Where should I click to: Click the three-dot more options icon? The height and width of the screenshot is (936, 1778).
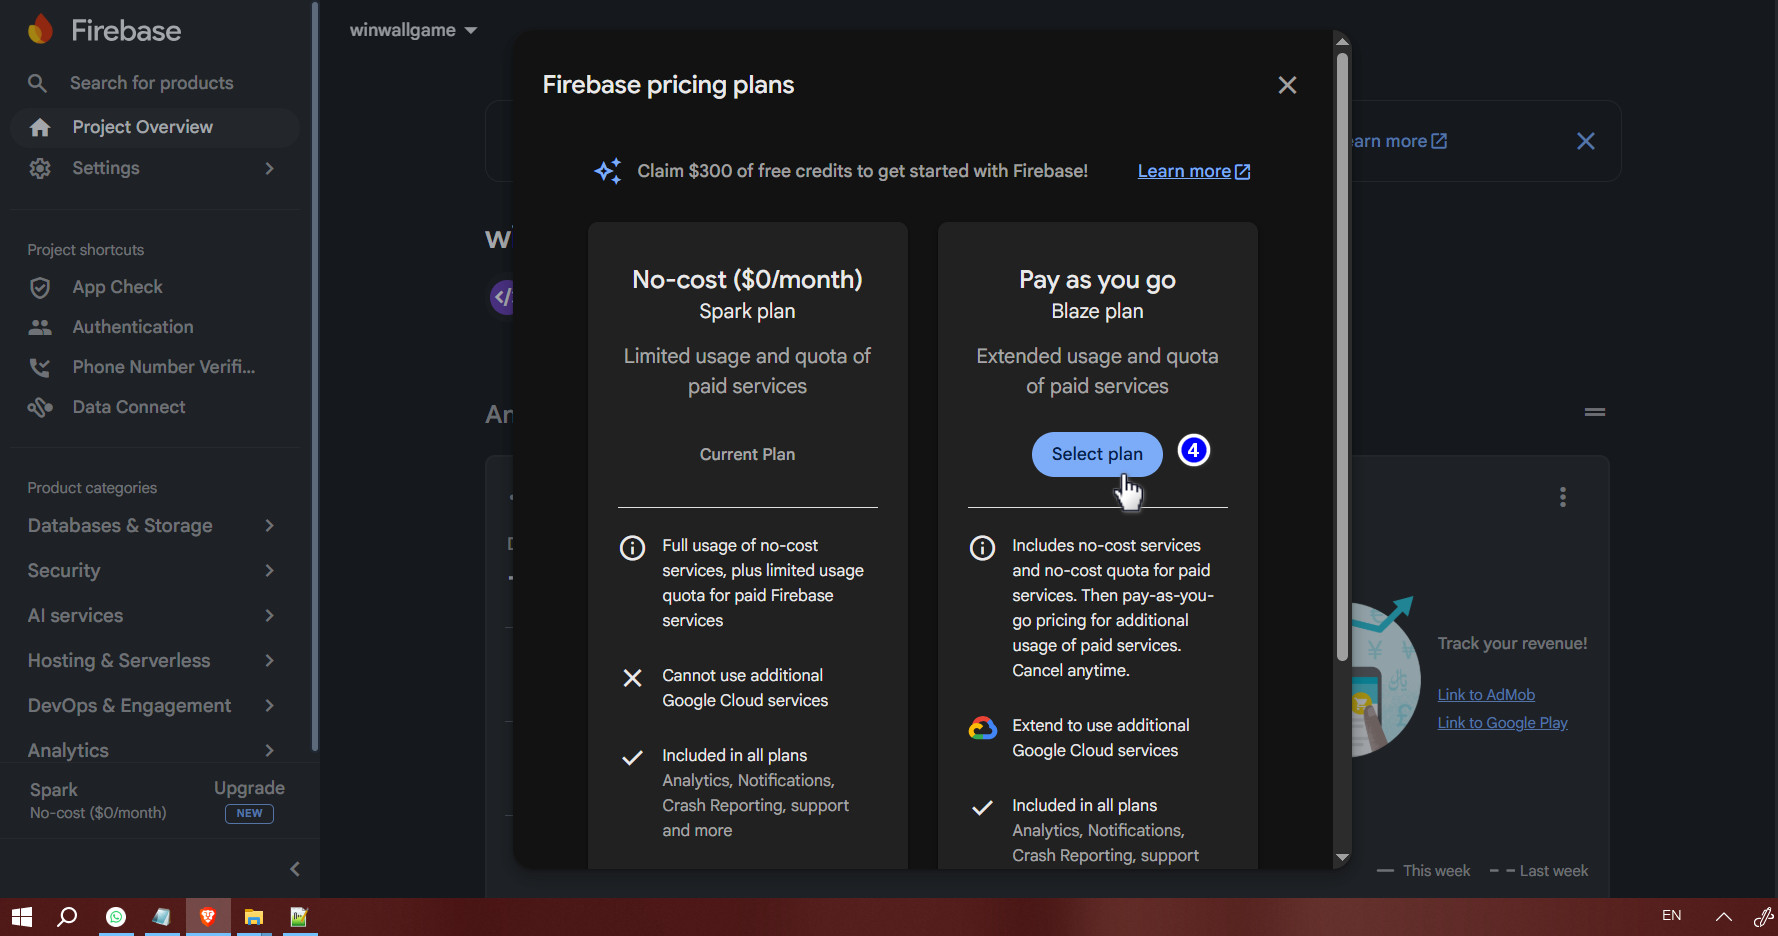[x=1562, y=497]
